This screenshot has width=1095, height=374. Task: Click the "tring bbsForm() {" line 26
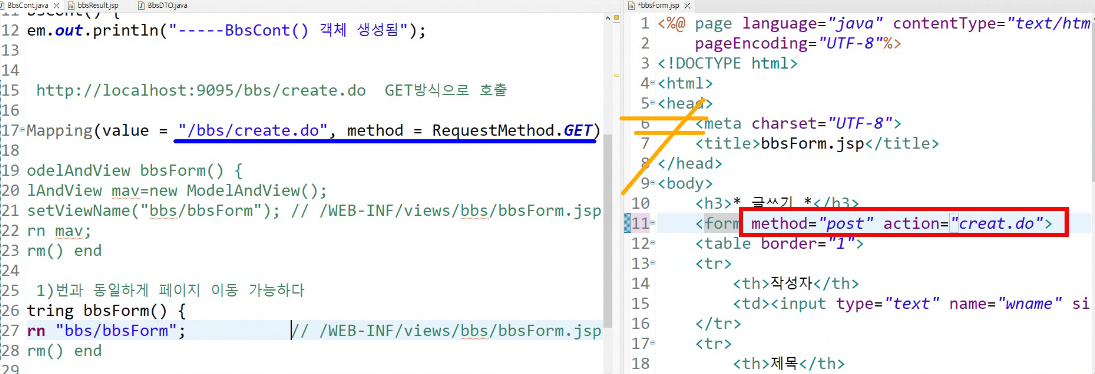(x=107, y=311)
